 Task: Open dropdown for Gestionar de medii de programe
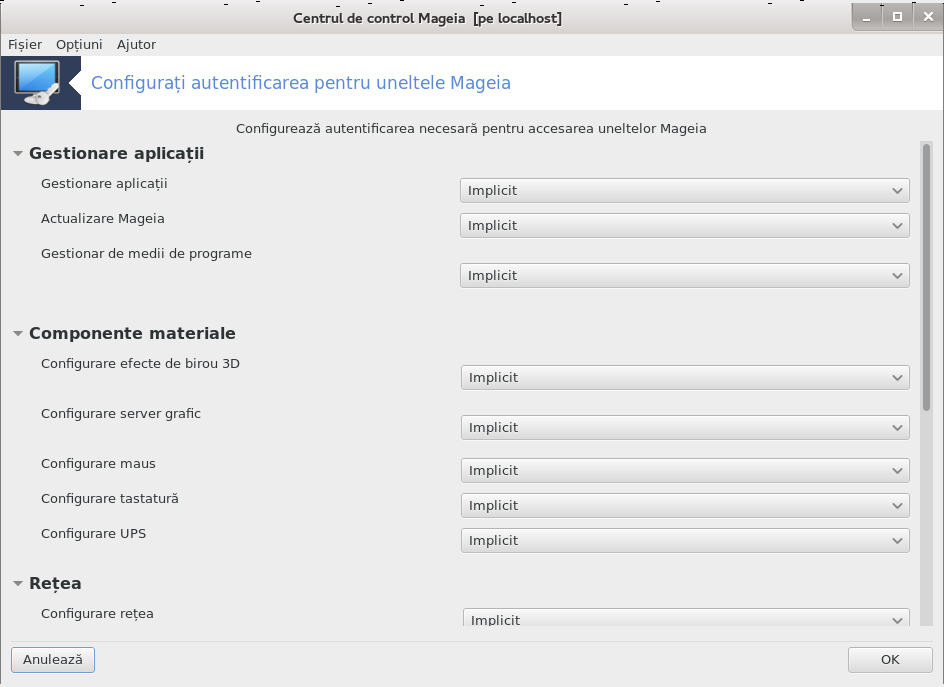685,275
